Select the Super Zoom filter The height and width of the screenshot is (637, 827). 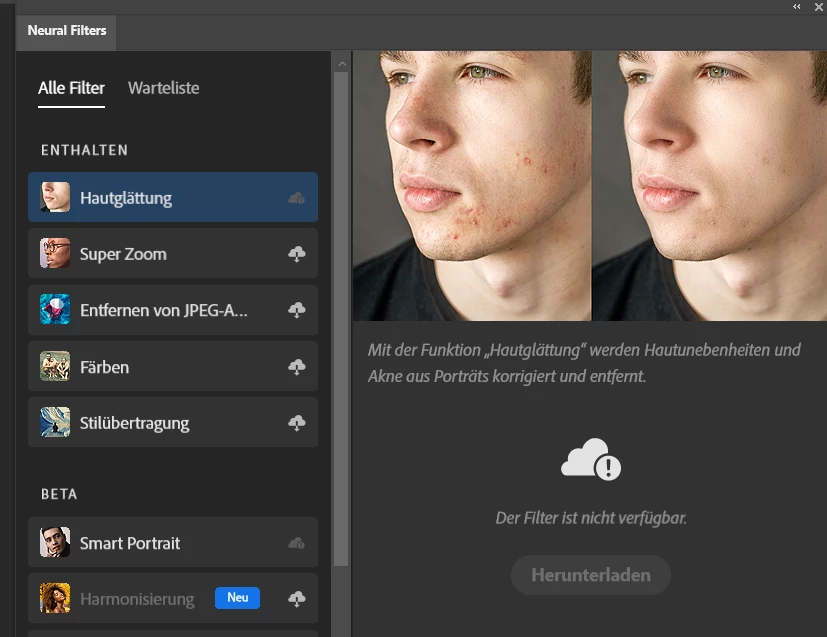point(173,253)
